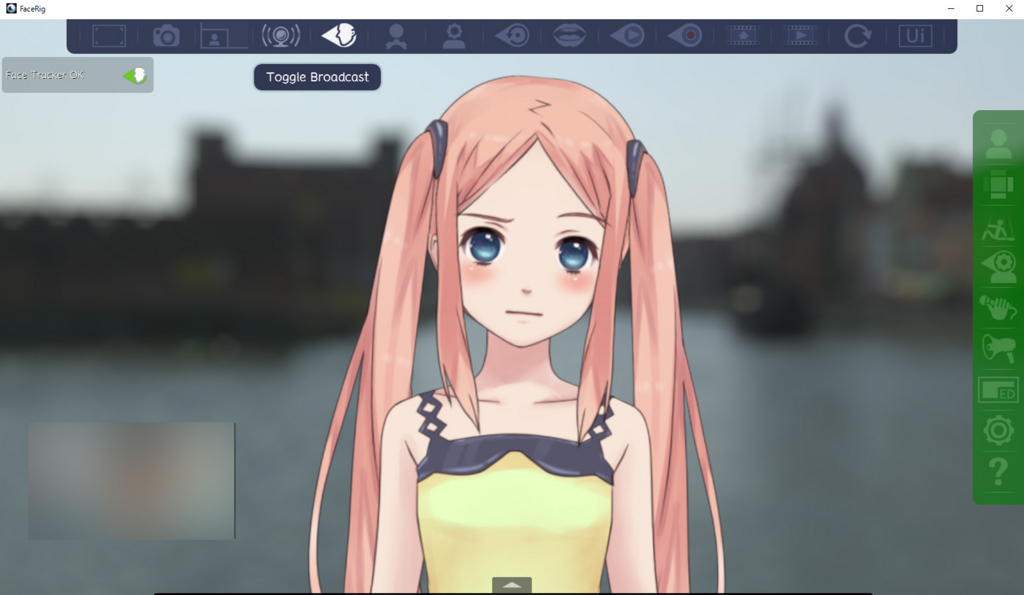Viewport: 1024px width, 595px height.
Task: Toggle face tracking in the top toolbar
Action: point(339,36)
